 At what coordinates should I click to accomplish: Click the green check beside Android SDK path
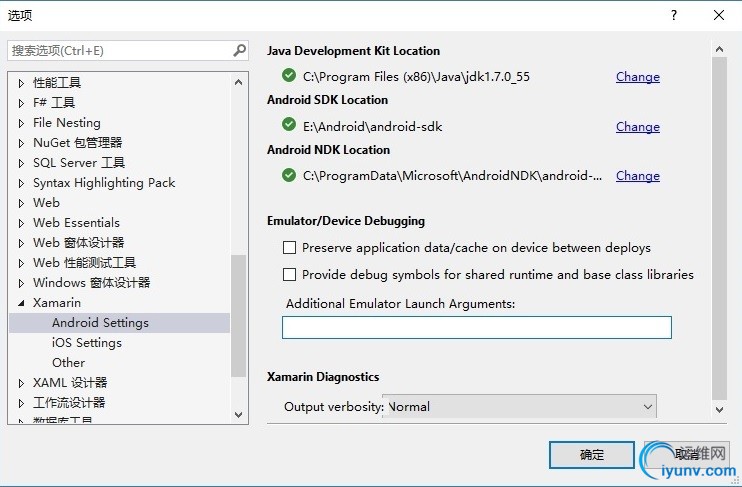[x=289, y=126]
